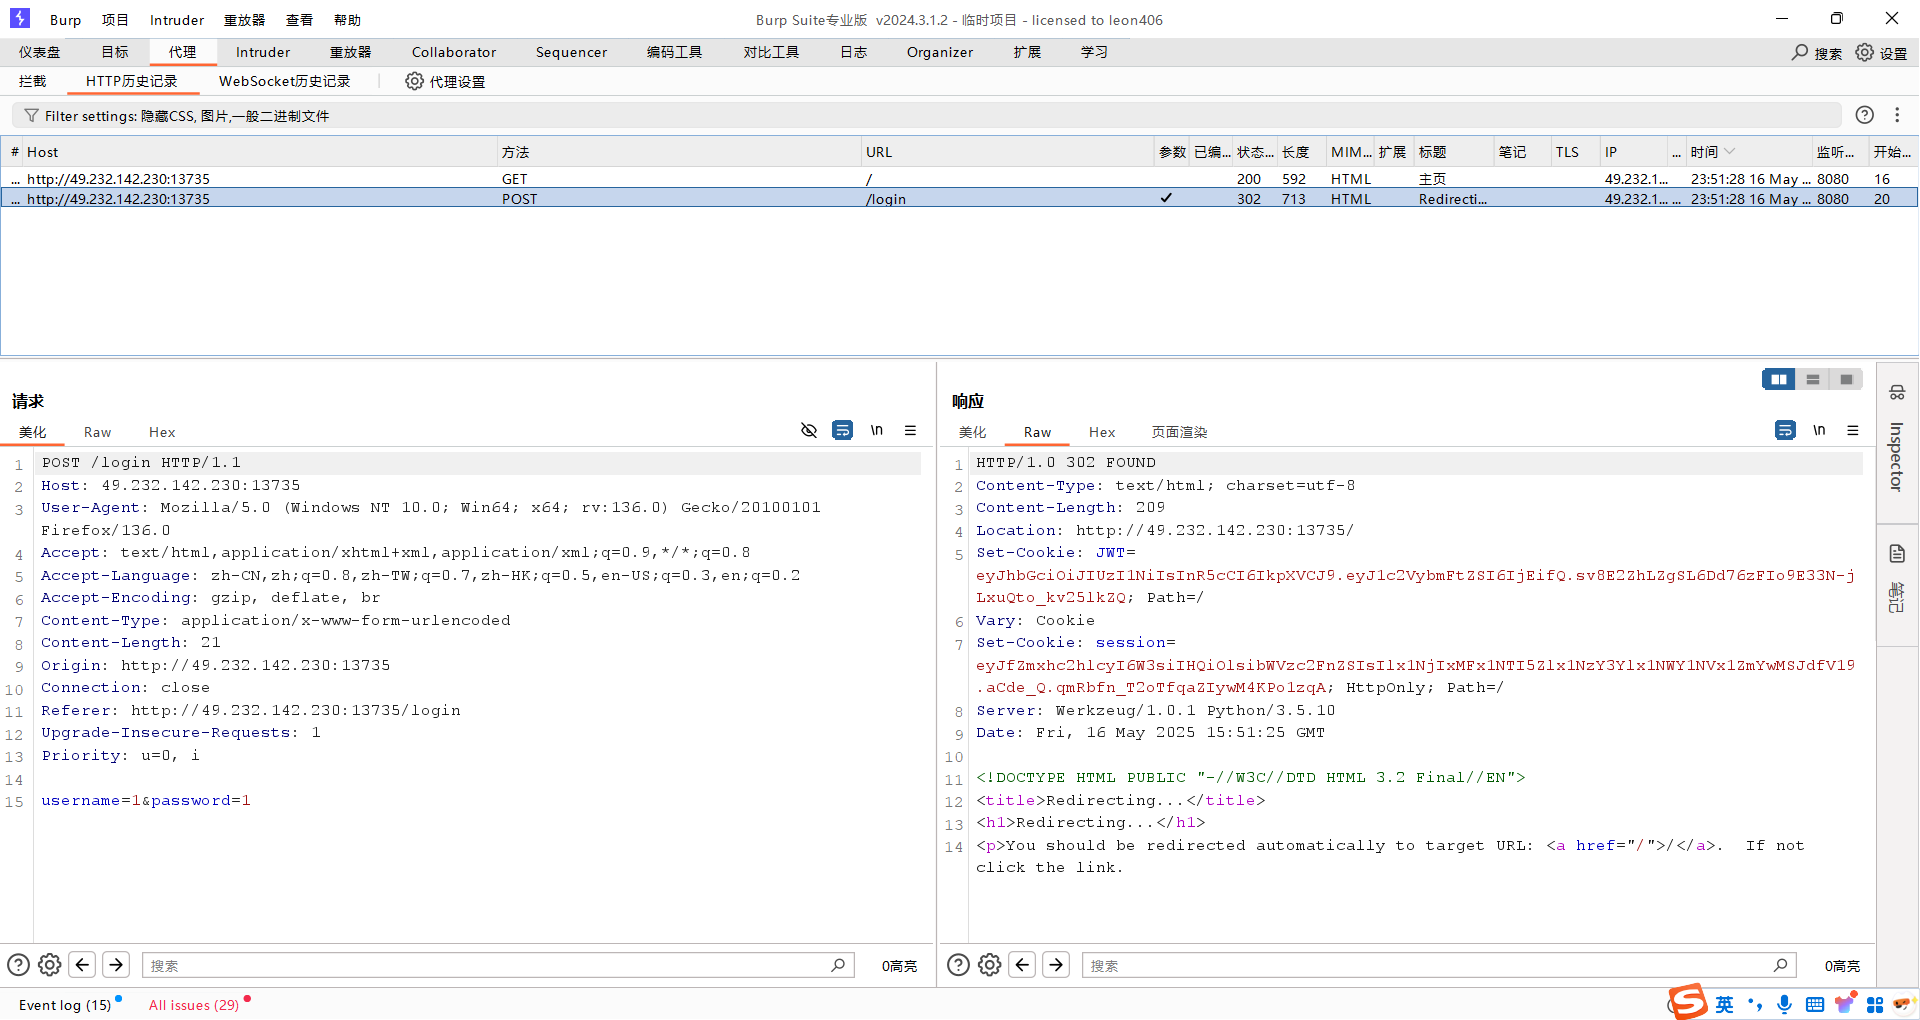Viewport: 1920px width, 1020px height.
Task: Sort by the time column arrow
Action: point(1730,152)
